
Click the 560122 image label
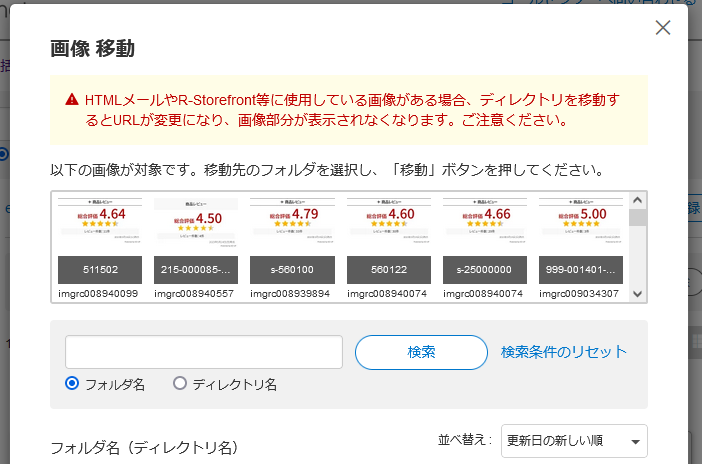coord(386,270)
